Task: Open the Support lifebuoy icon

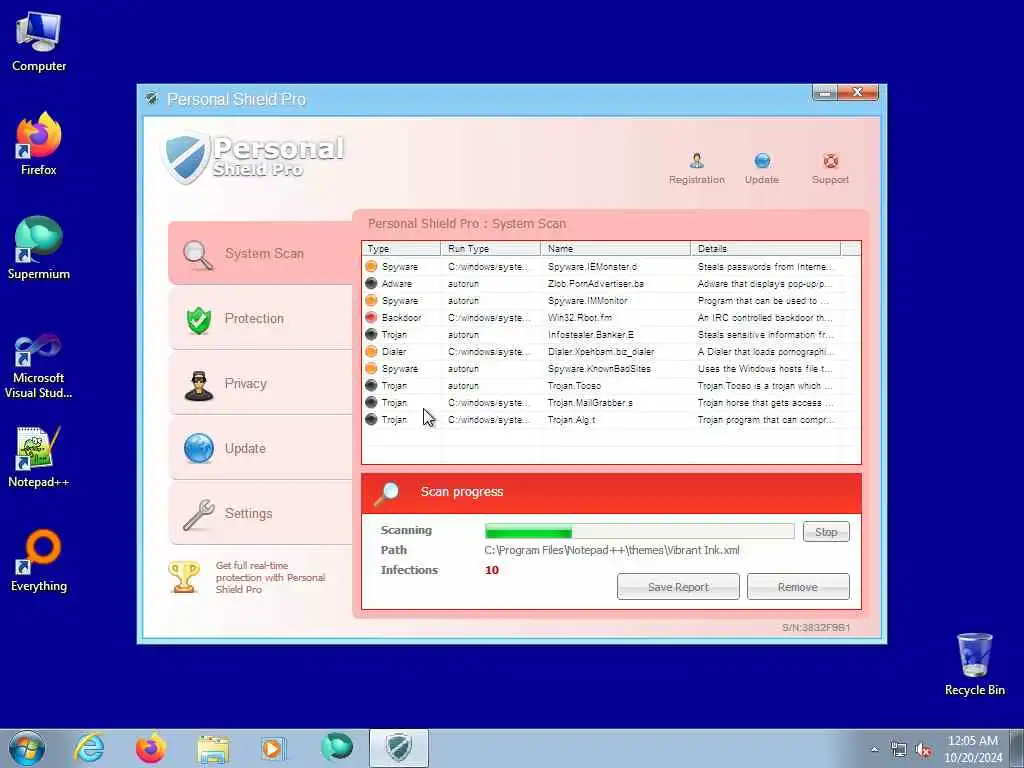Action: [830, 161]
